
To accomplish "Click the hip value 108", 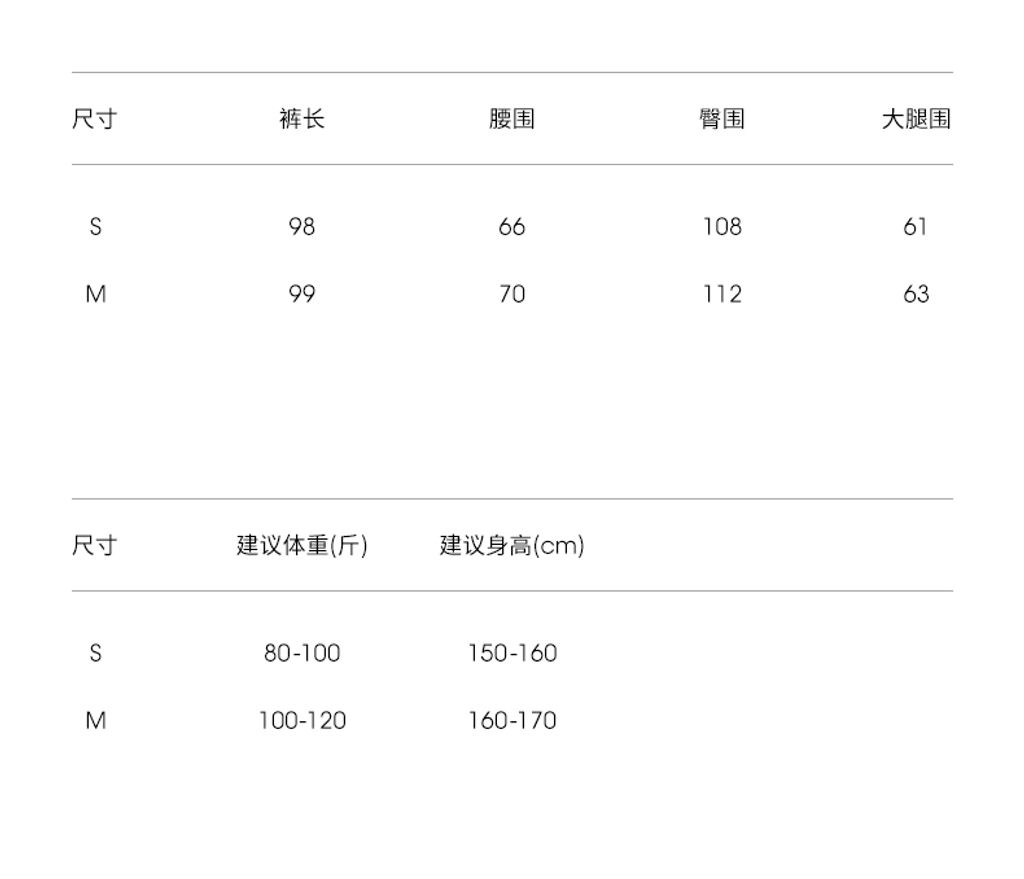I will click(x=722, y=227).
